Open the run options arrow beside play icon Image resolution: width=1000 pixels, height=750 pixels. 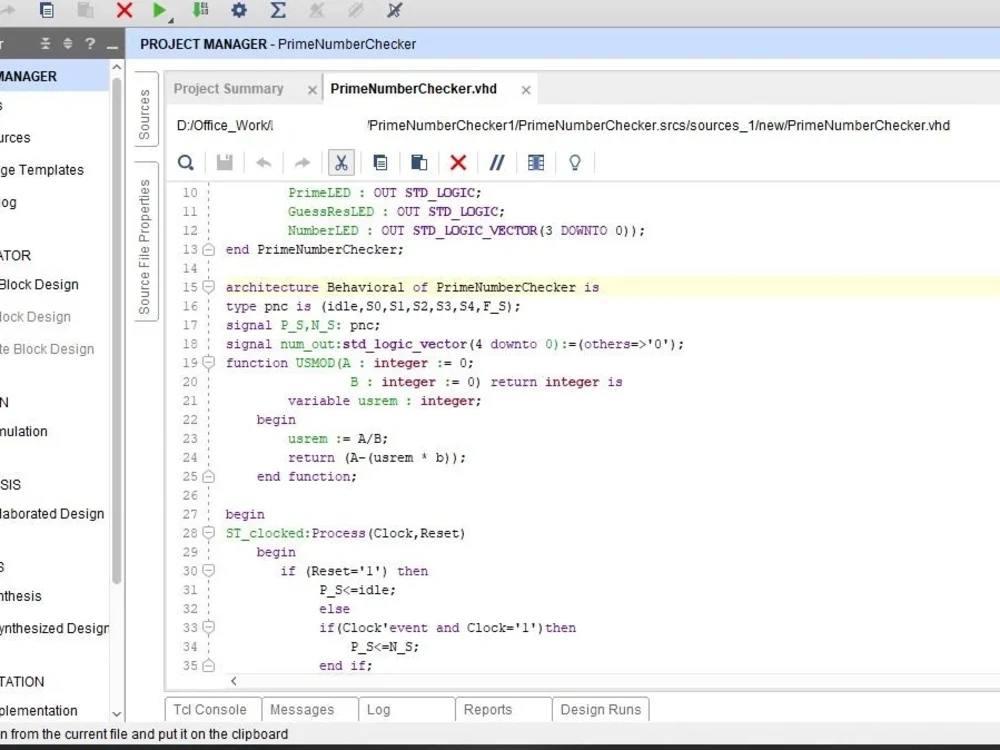click(171, 20)
